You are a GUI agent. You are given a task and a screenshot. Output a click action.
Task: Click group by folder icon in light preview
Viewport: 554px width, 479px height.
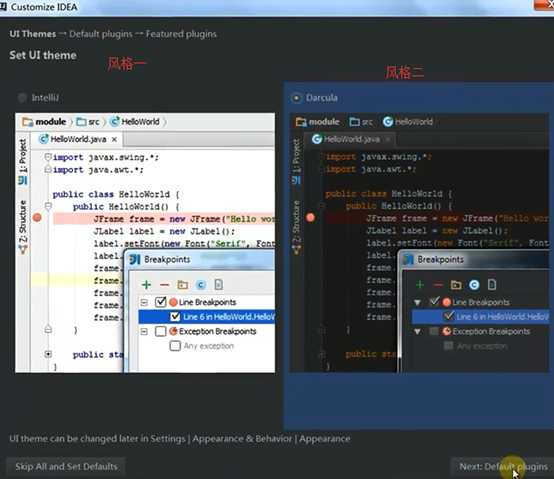pyautogui.click(x=183, y=285)
